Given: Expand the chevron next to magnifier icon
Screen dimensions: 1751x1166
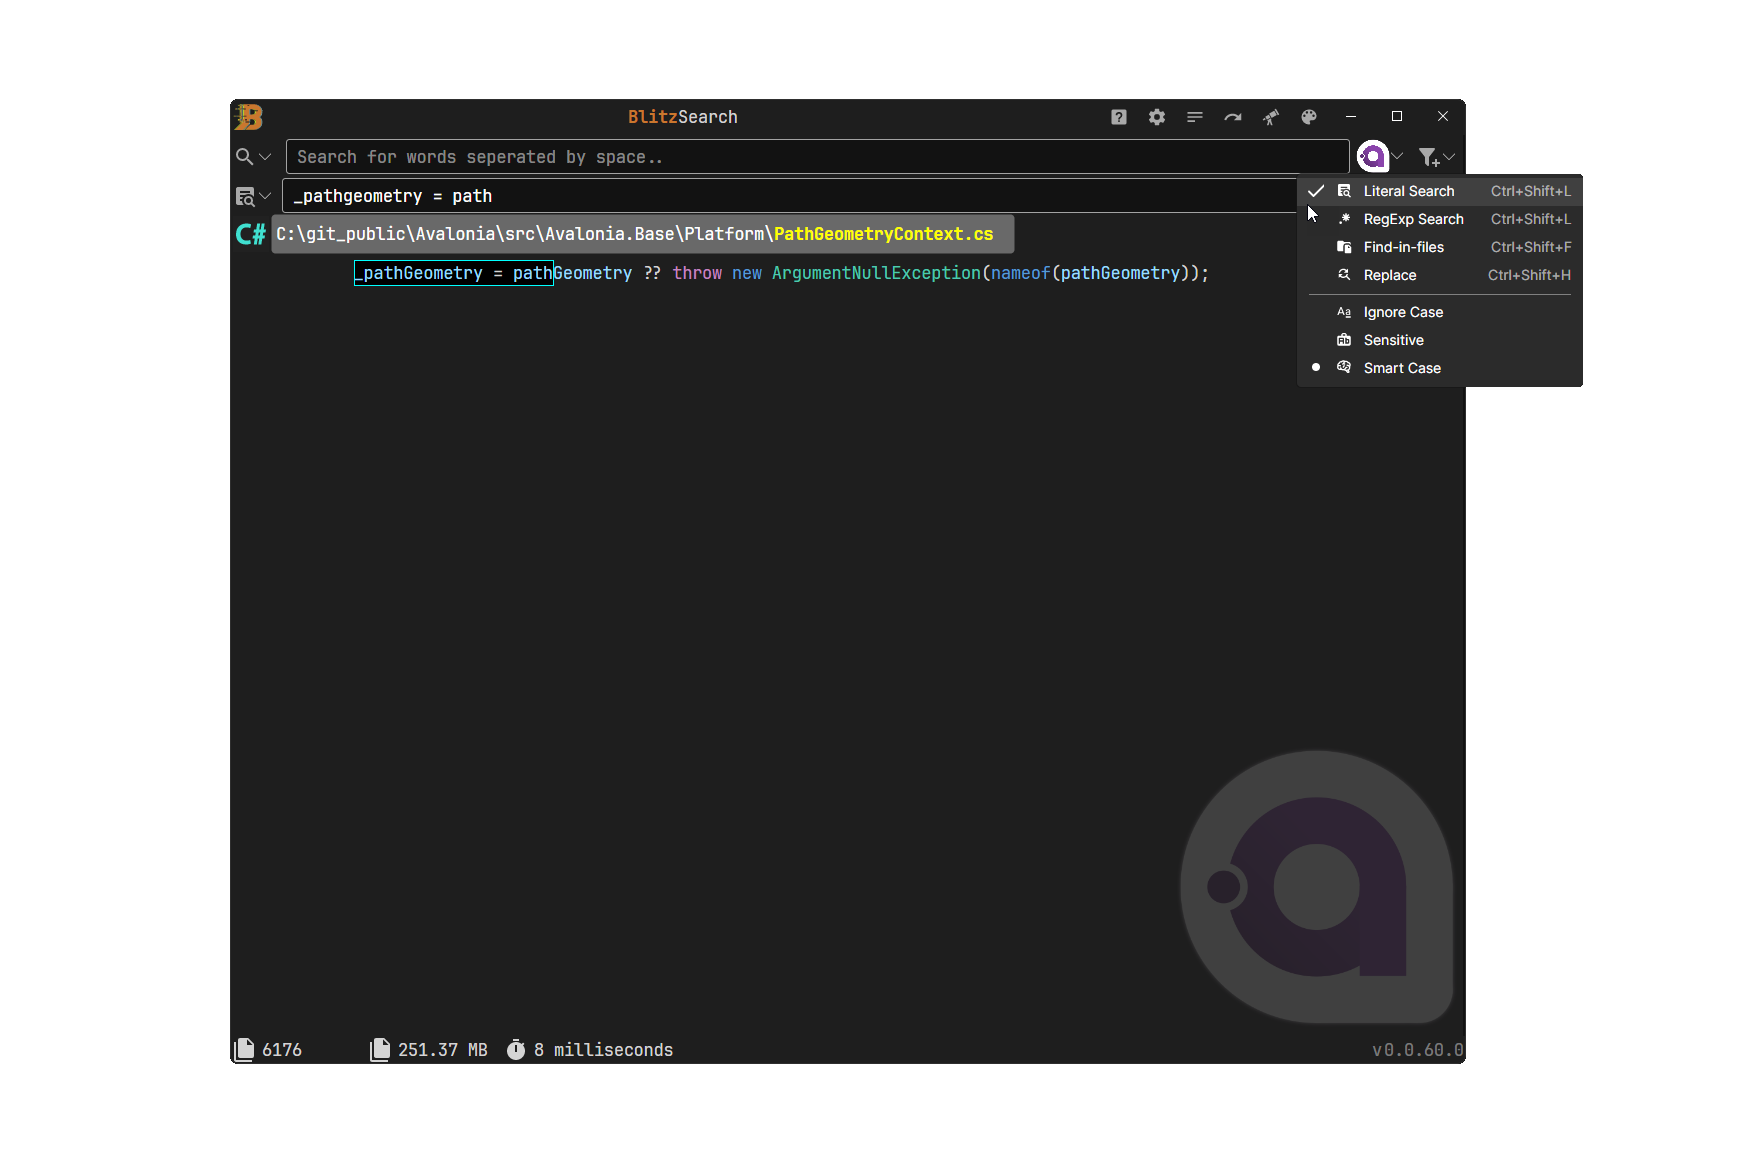Looking at the screenshot, I should (265, 157).
